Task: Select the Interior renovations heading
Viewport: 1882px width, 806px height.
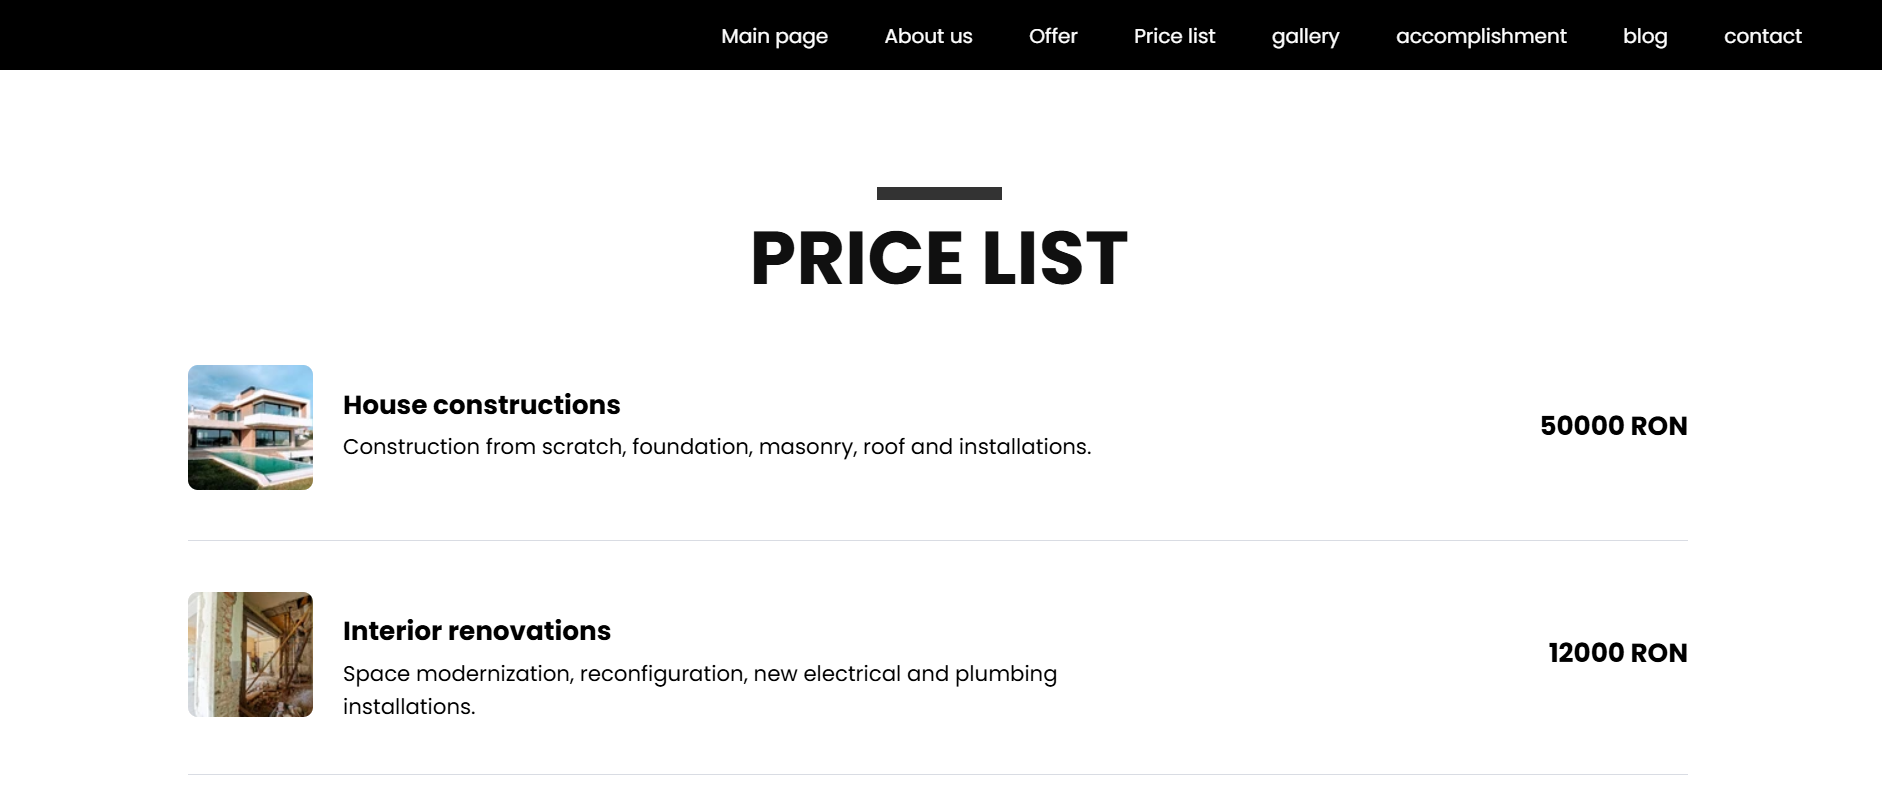Action: pyautogui.click(x=477, y=631)
